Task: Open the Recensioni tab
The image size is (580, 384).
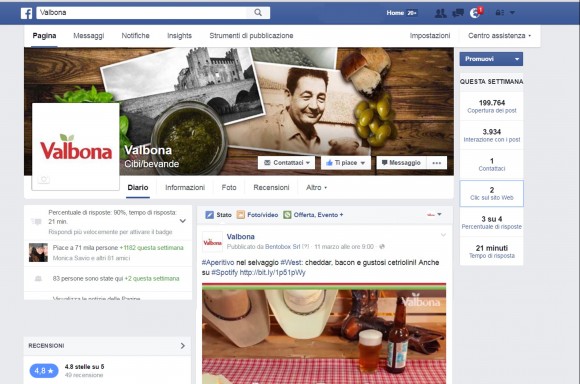Action: tap(271, 188)
